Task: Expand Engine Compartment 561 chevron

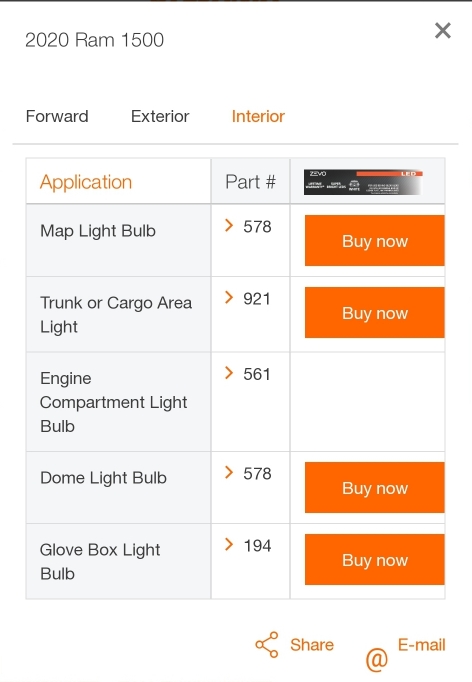Action: (x=229, y=373)
